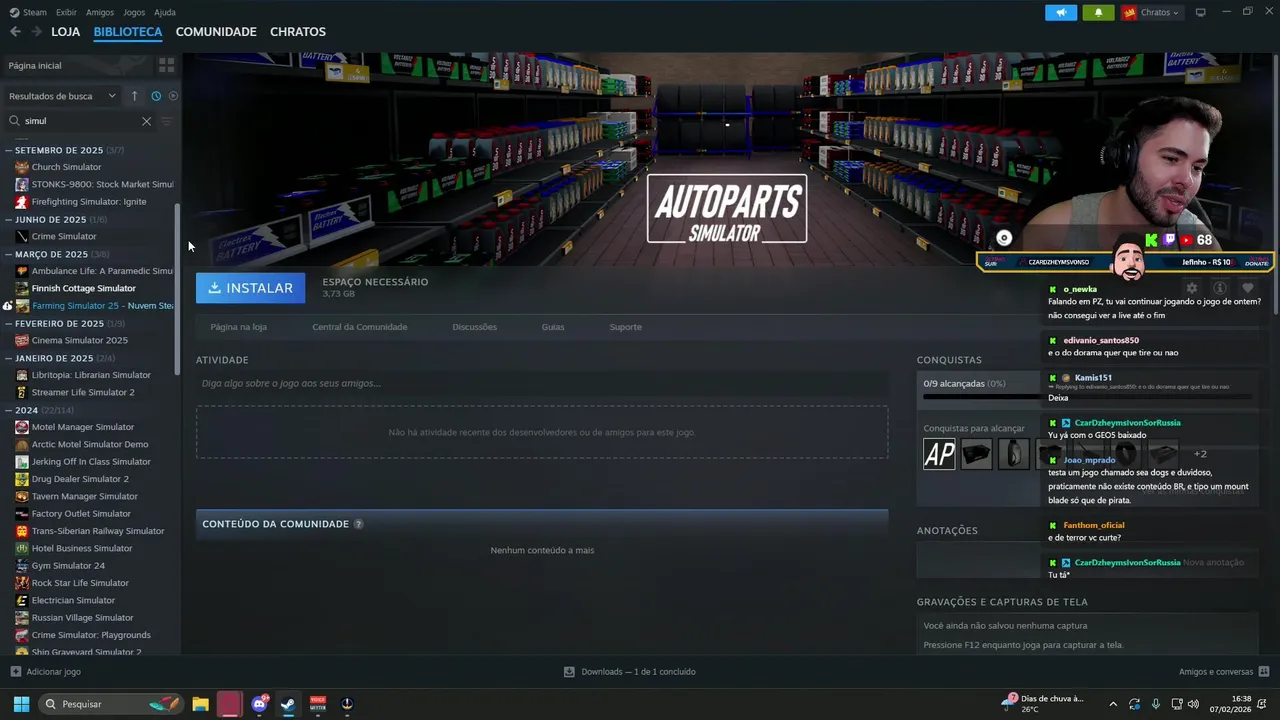
Task: Click the Diga algo sobre o jogo field
Action: click(x=542, y=383)
